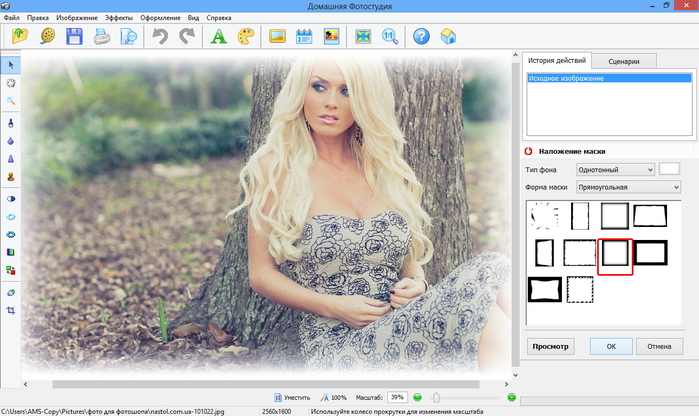Click the calendar creation icon

tap(305, 37)
